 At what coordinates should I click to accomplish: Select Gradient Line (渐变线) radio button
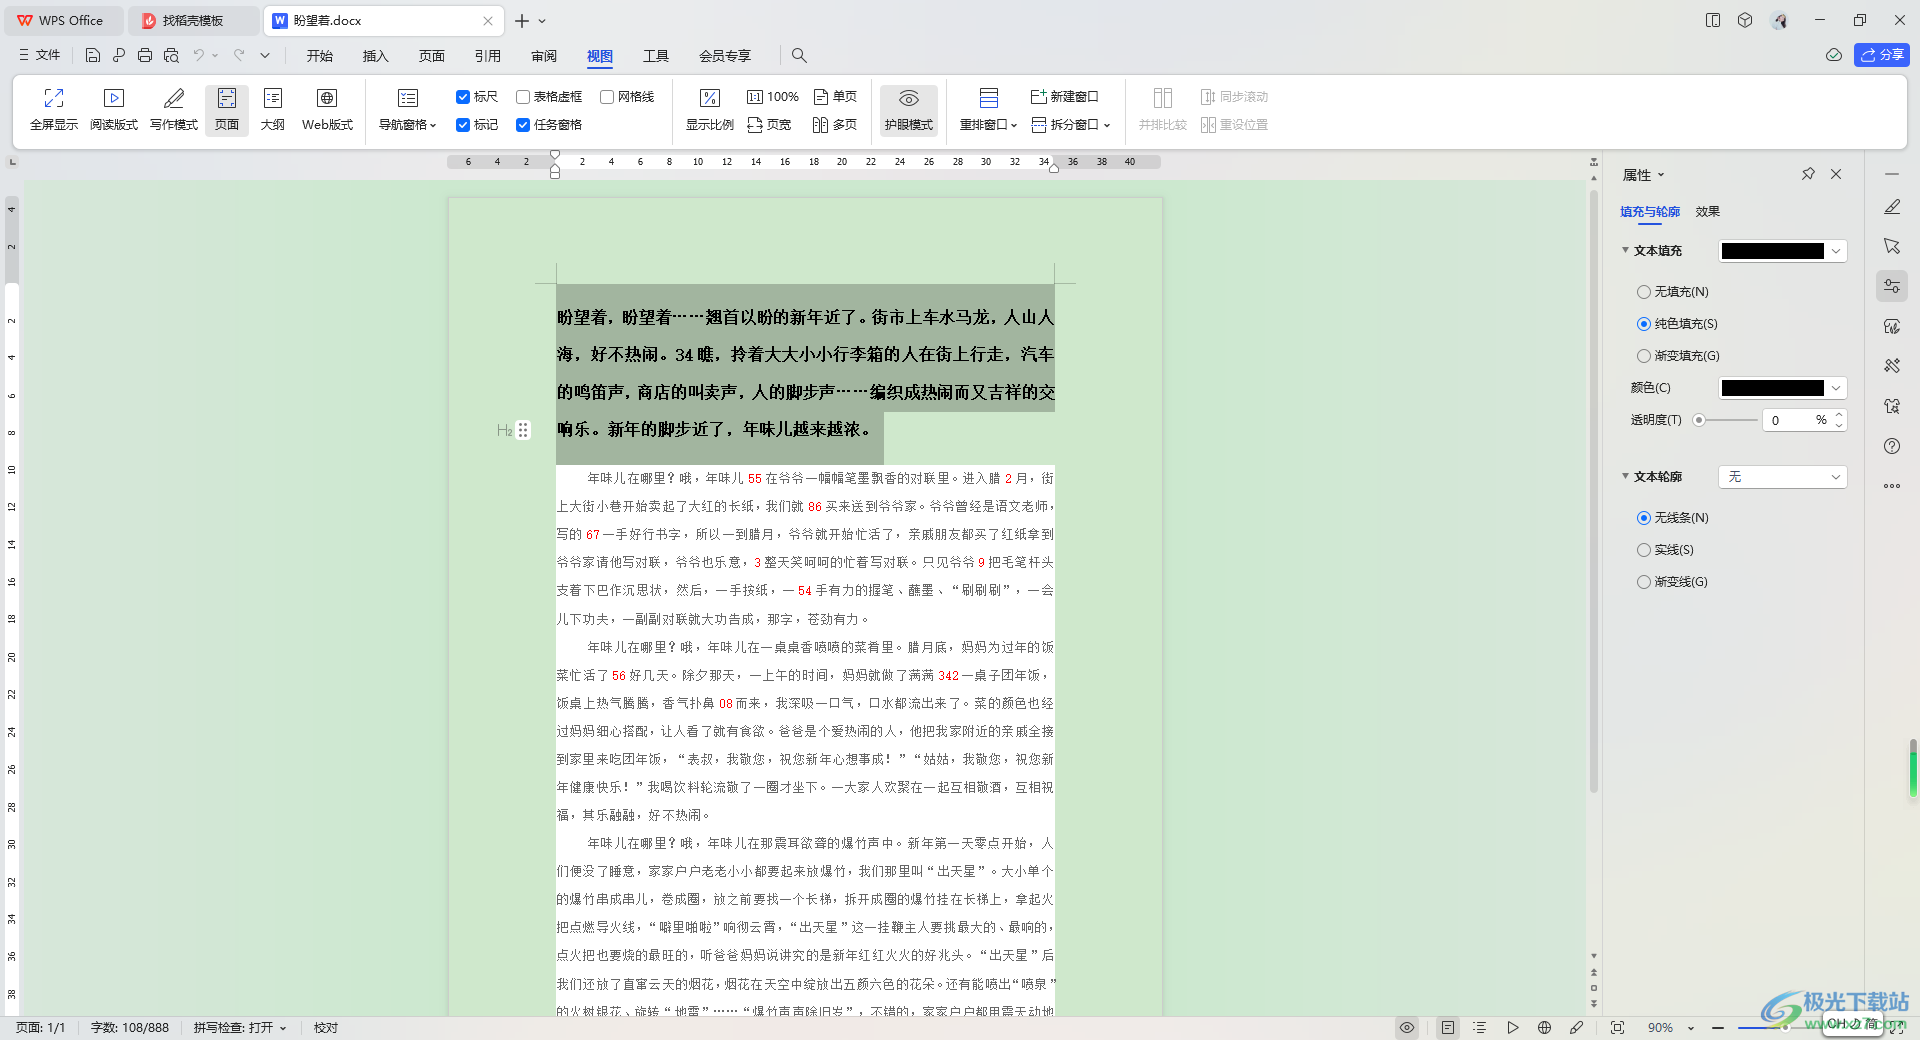1643,582
